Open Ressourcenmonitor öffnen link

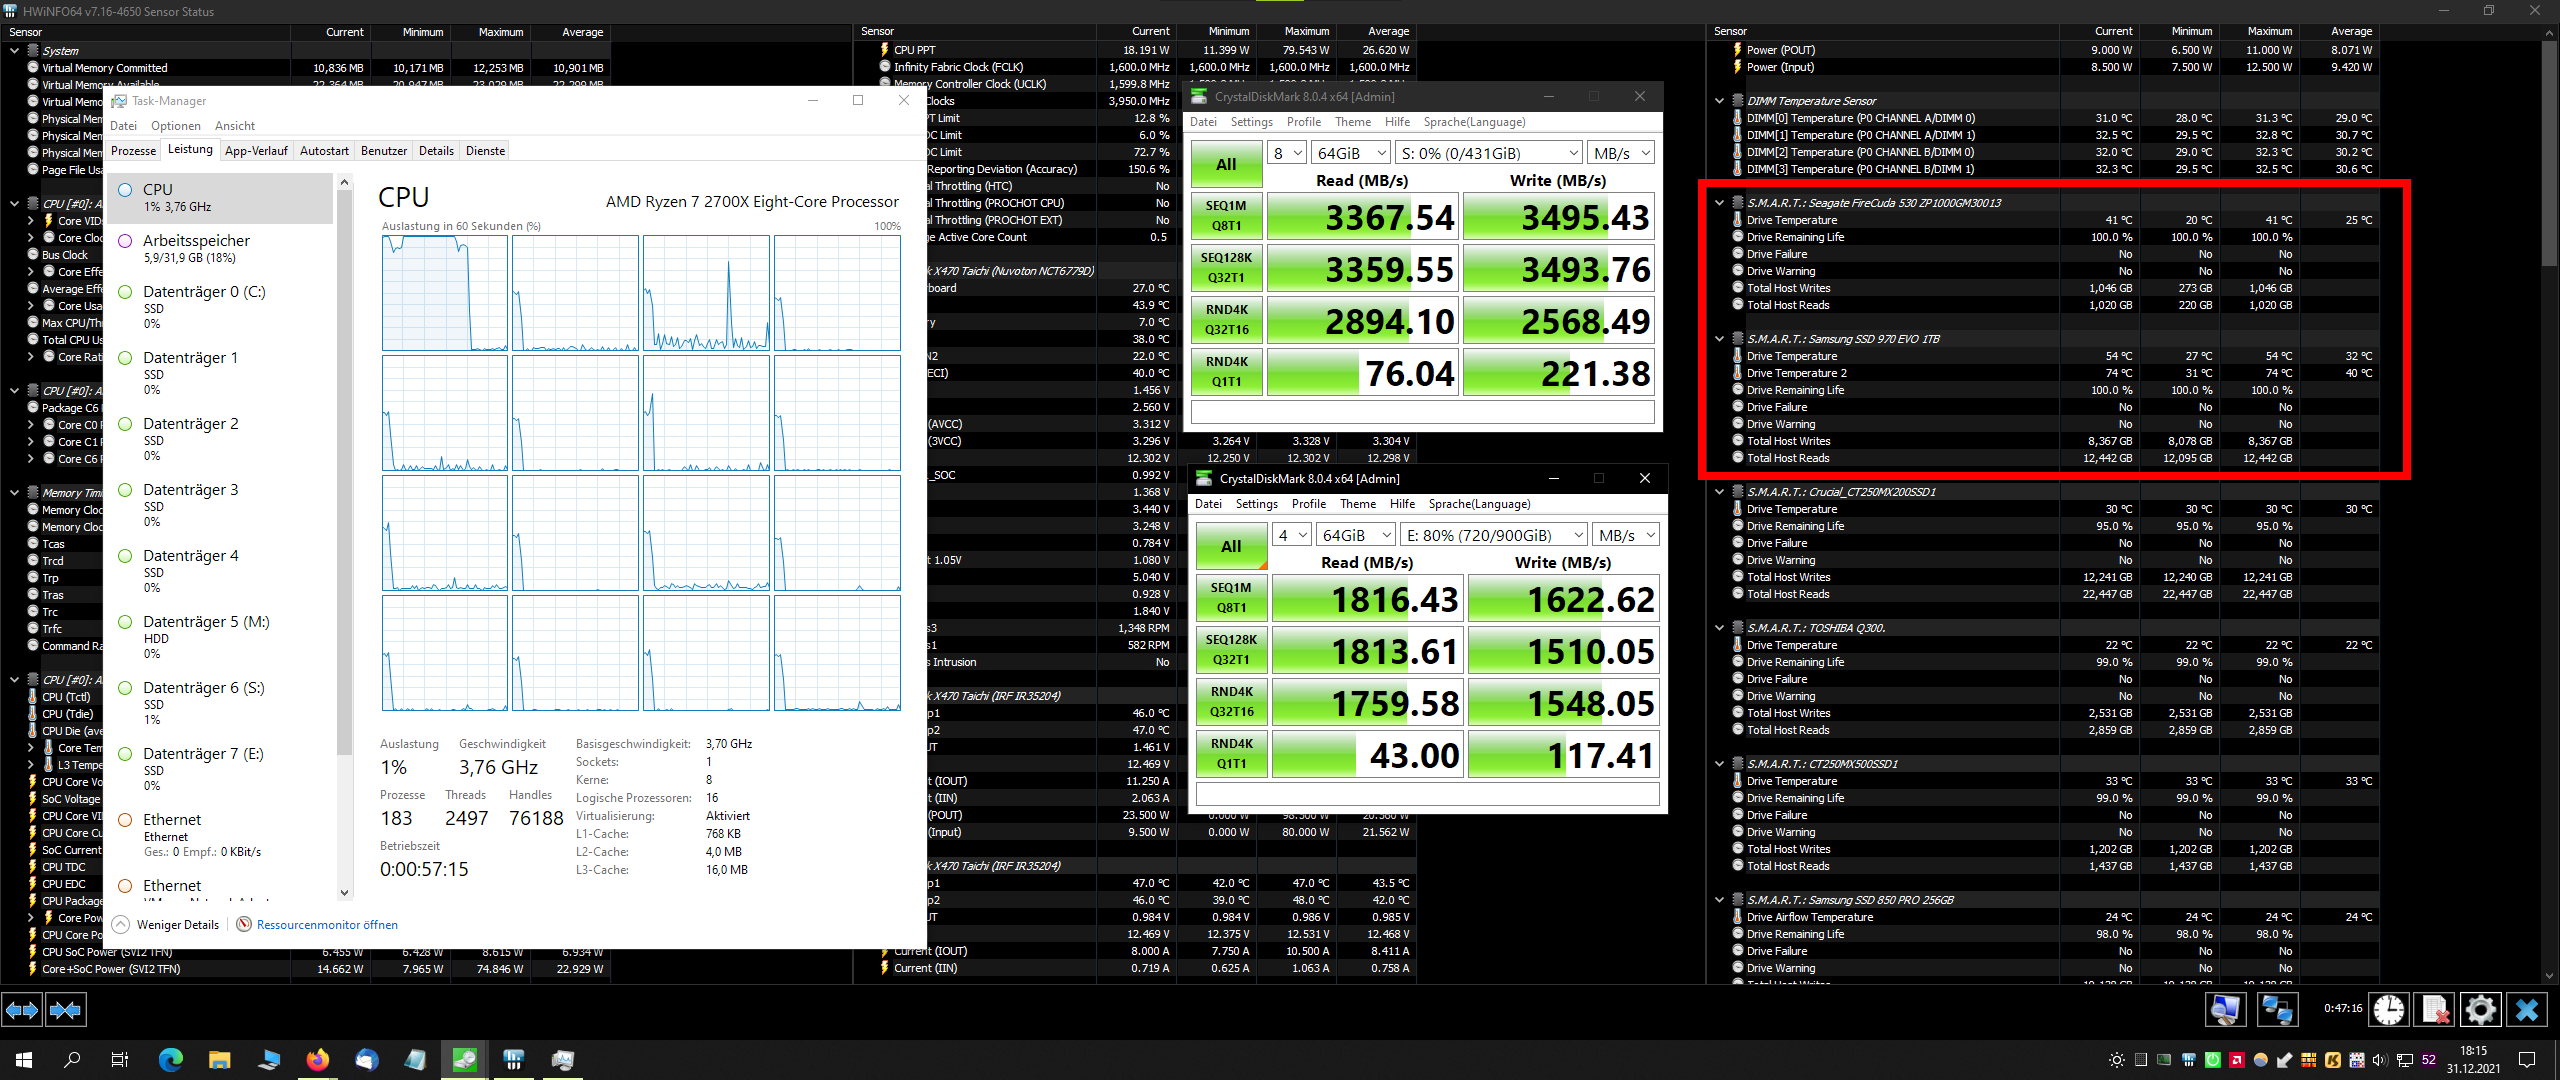point(327,925)
